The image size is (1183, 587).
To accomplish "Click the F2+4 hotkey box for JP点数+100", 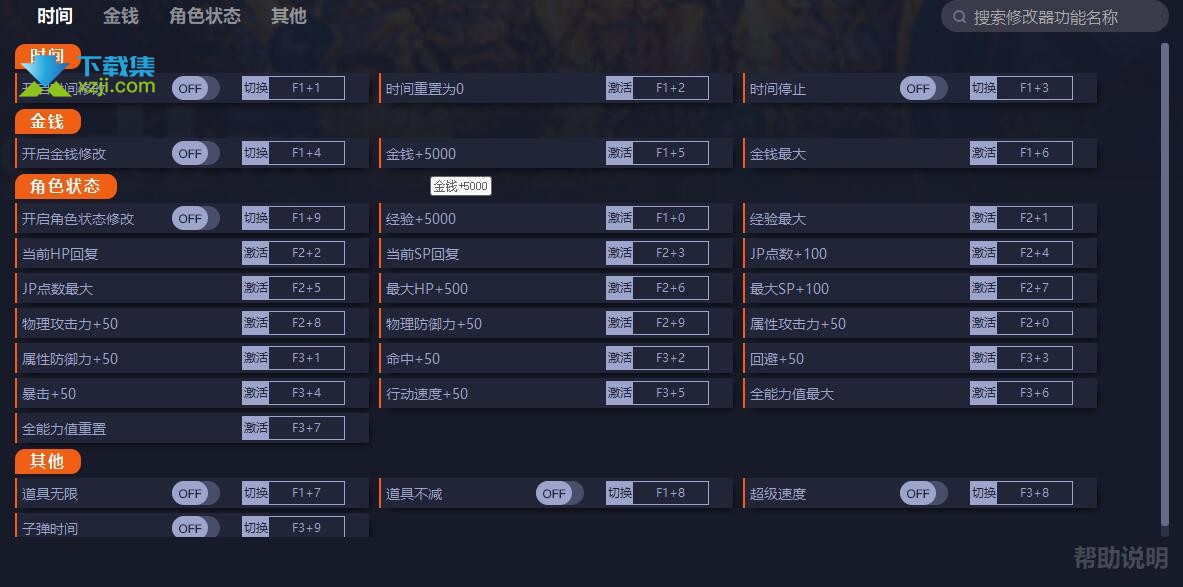I will 1034,253.
